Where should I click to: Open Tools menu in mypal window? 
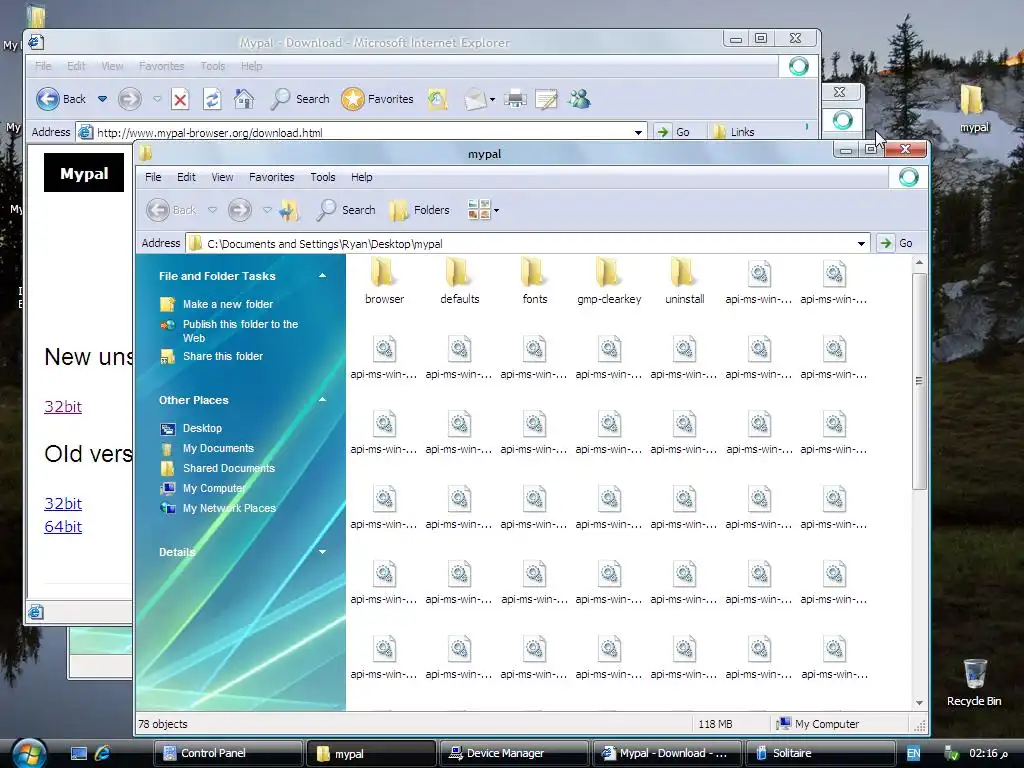click(x=323, y=178)
